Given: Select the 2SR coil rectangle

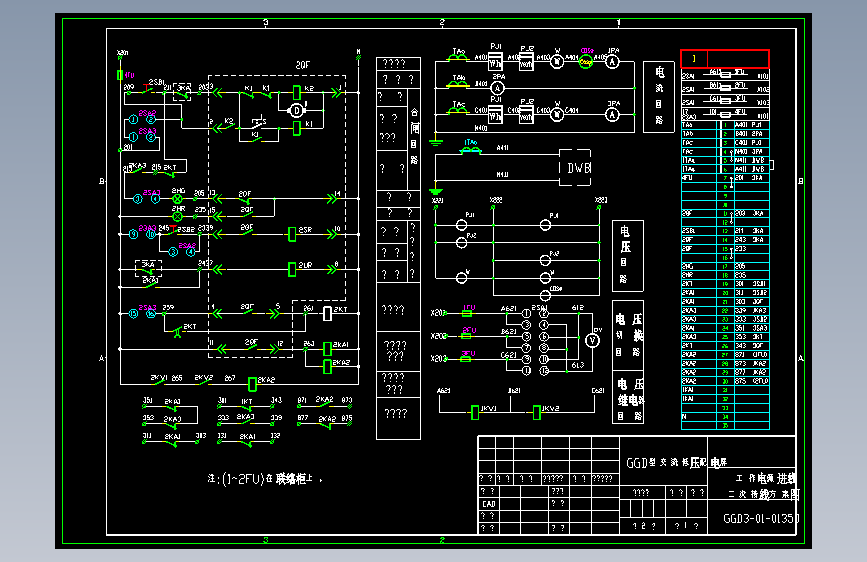Looking at the screenshot, I should click(292, 235).
